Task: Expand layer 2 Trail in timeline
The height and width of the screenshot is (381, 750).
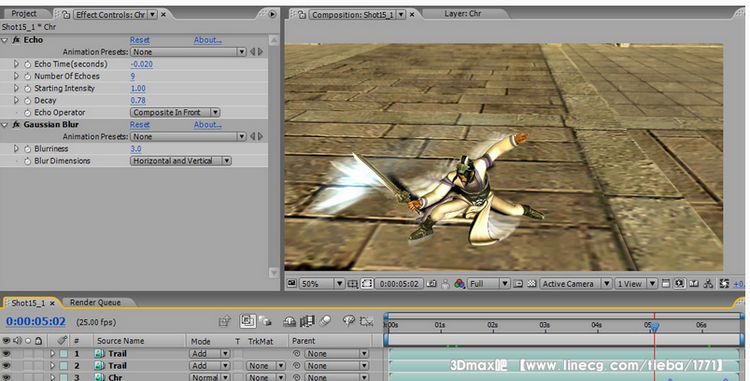Action: 53,365
